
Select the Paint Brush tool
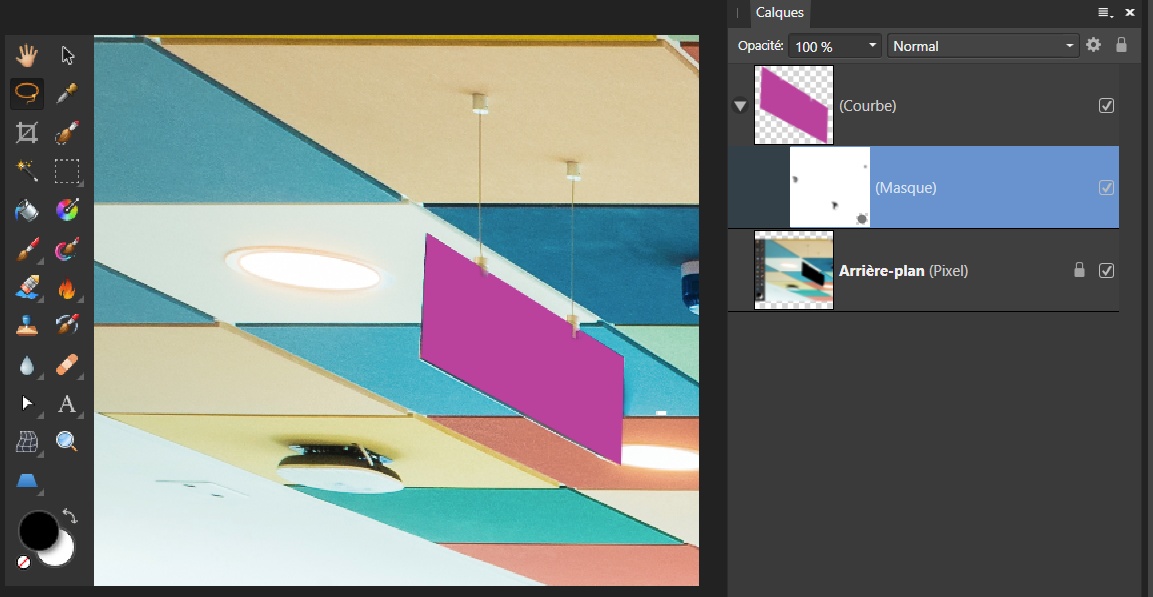pos(27,249)
